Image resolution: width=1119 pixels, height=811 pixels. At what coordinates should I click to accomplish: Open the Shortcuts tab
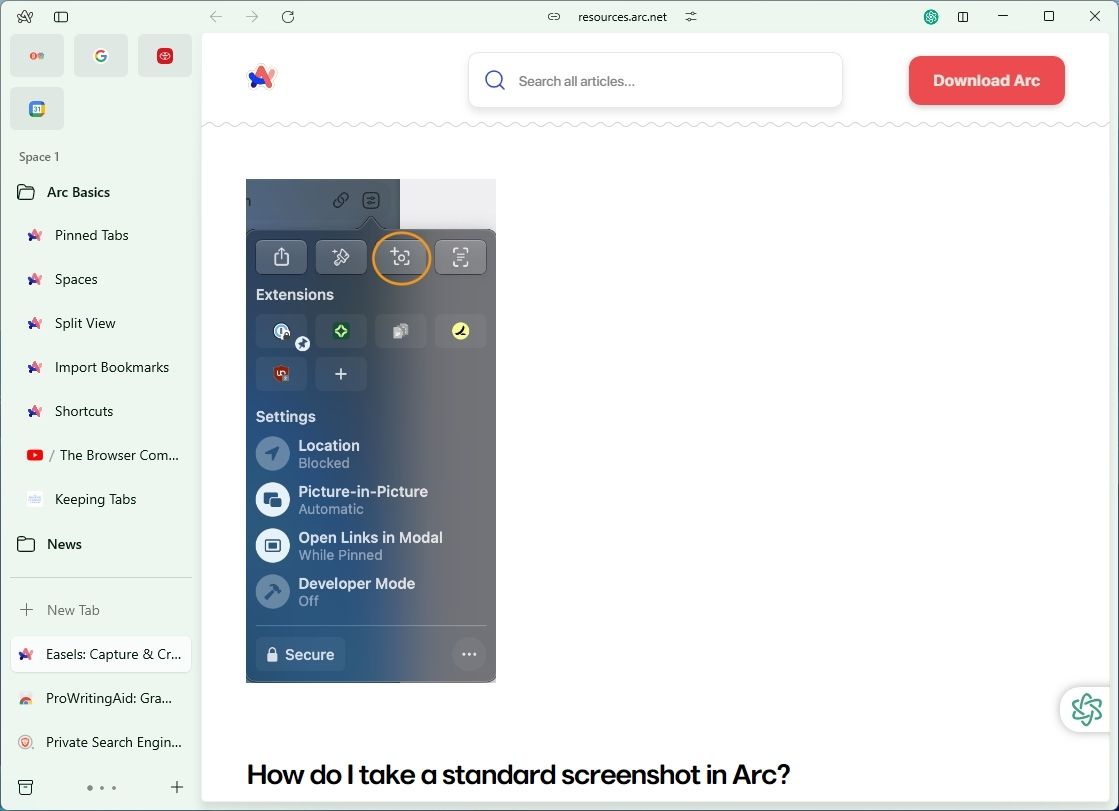(101, 411)
